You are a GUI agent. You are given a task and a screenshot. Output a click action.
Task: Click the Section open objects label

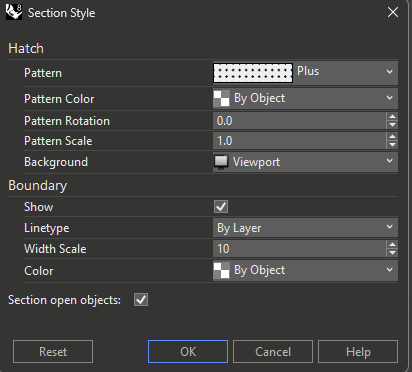tap(64, 300)
